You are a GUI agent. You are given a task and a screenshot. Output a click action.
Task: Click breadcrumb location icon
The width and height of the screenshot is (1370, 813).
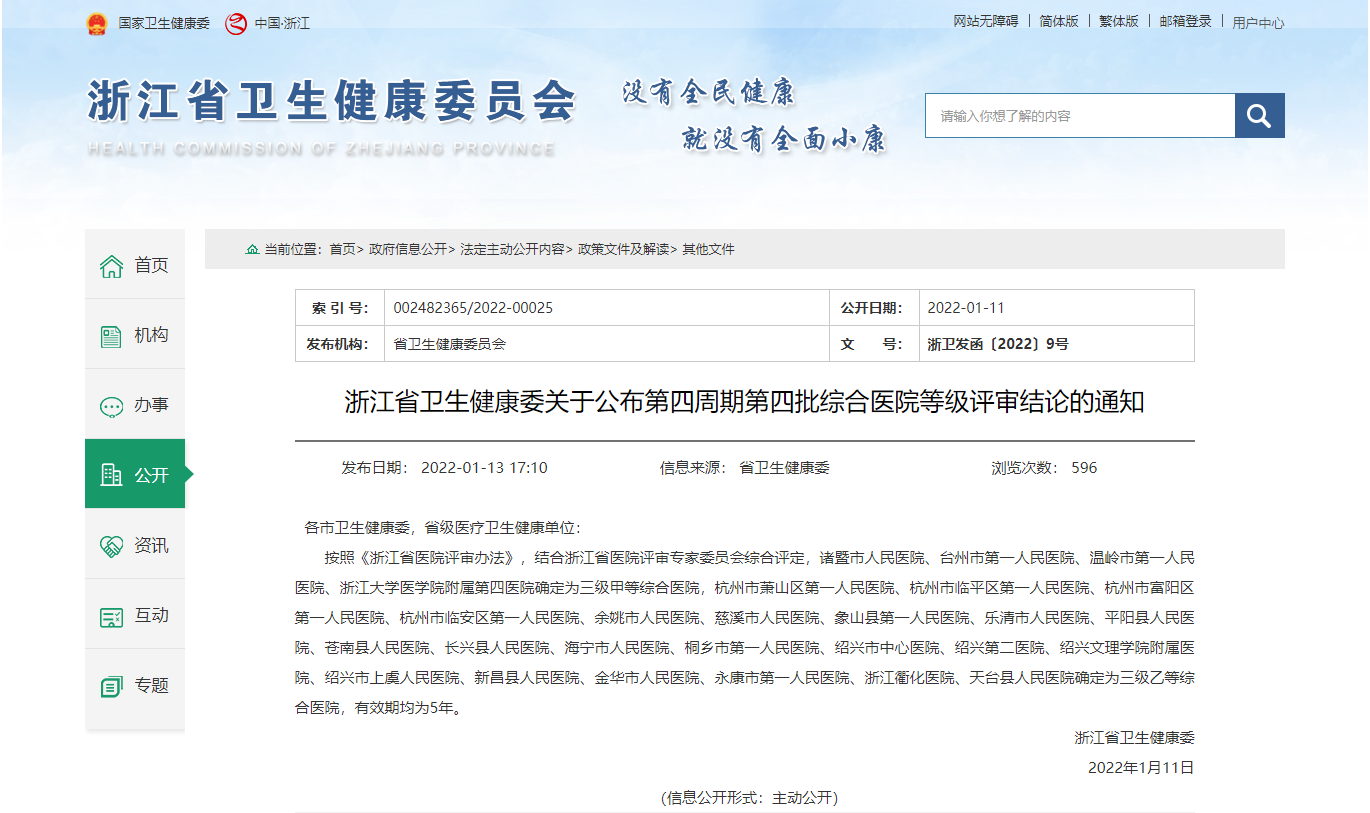pyautogui.click(x=252, y=249)
